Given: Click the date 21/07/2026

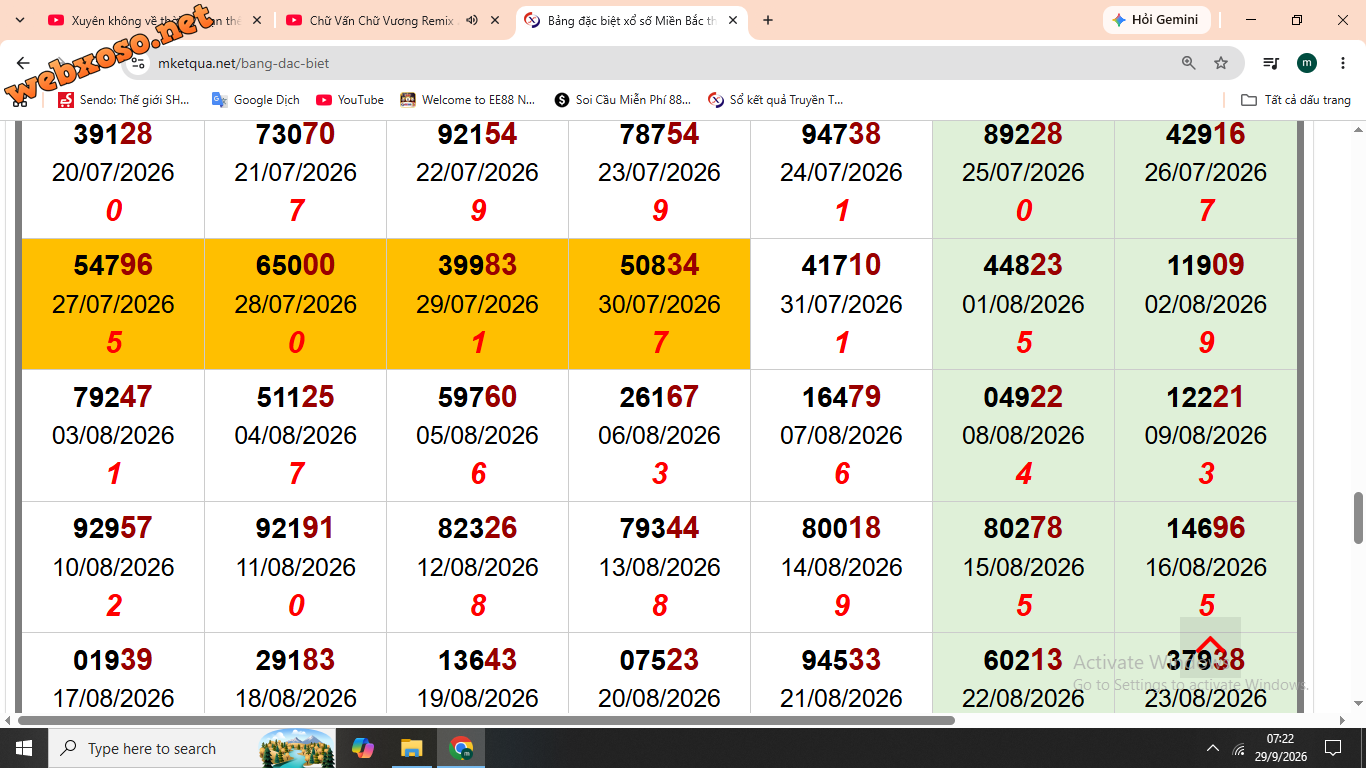Looking at the screenshot, I should click(x=295, y=172).
